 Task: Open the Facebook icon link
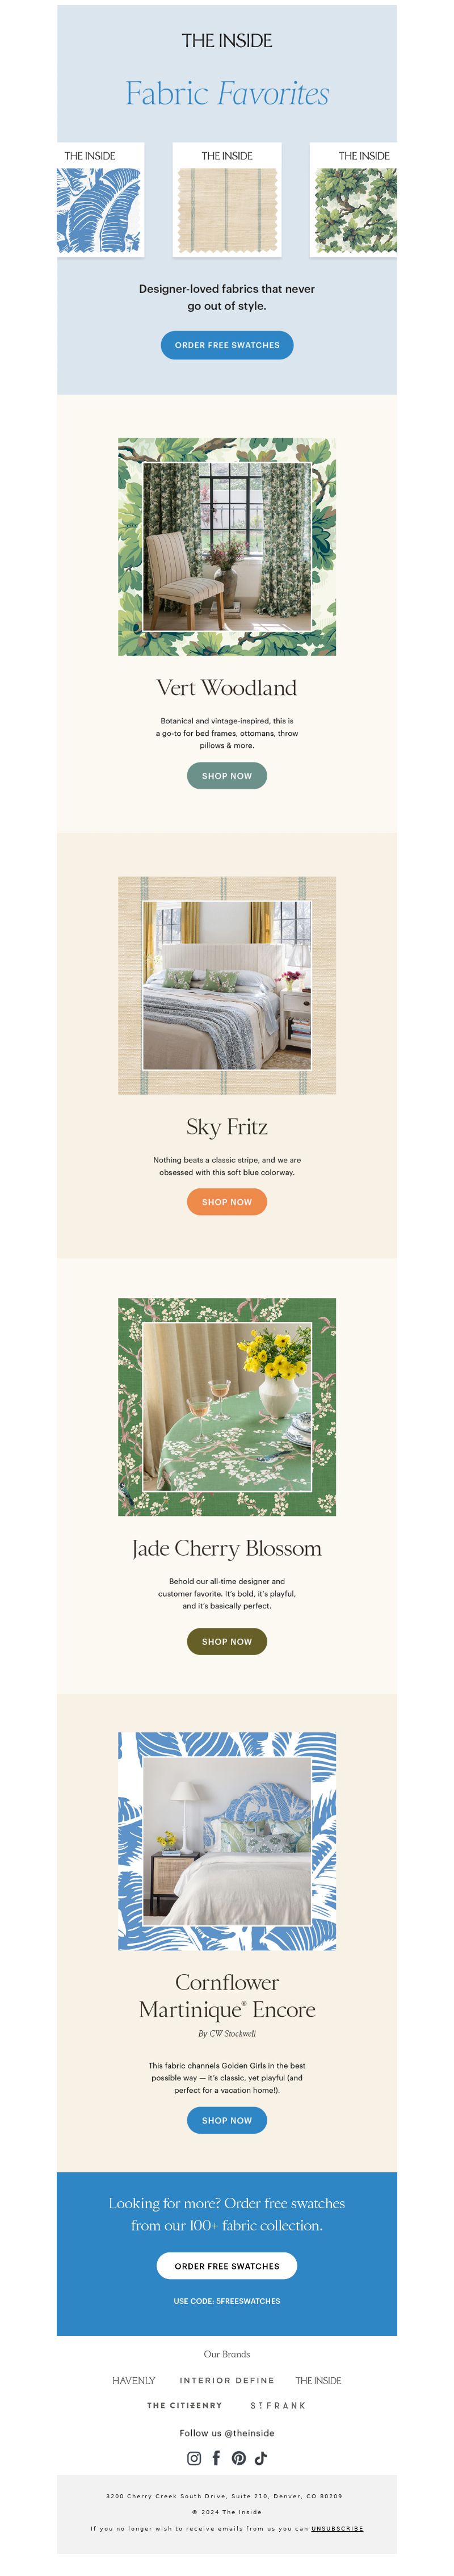tap(216, 2458)
